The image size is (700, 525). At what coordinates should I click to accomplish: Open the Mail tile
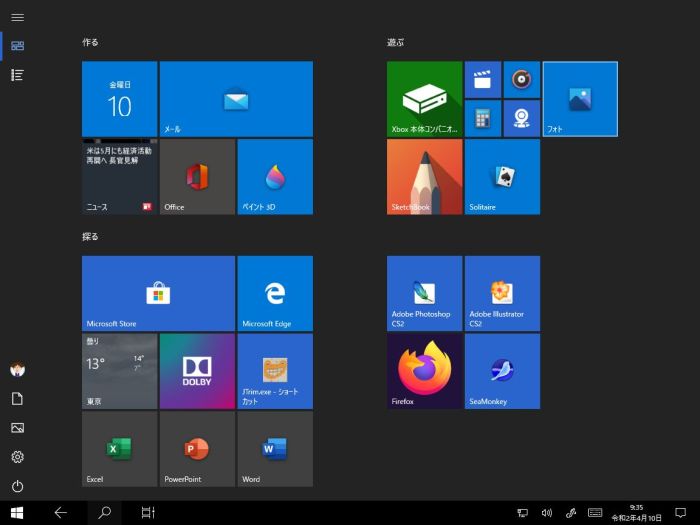point(236,99)
